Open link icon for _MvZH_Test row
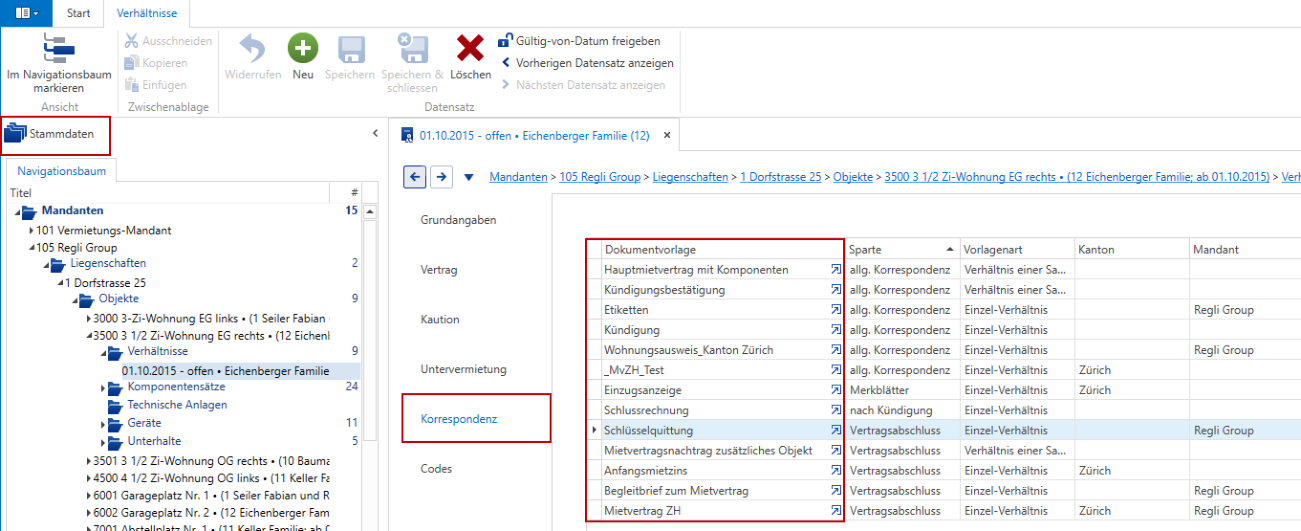Image resolution: width=1301 pixels, height=531 pixels. (835, 370)
